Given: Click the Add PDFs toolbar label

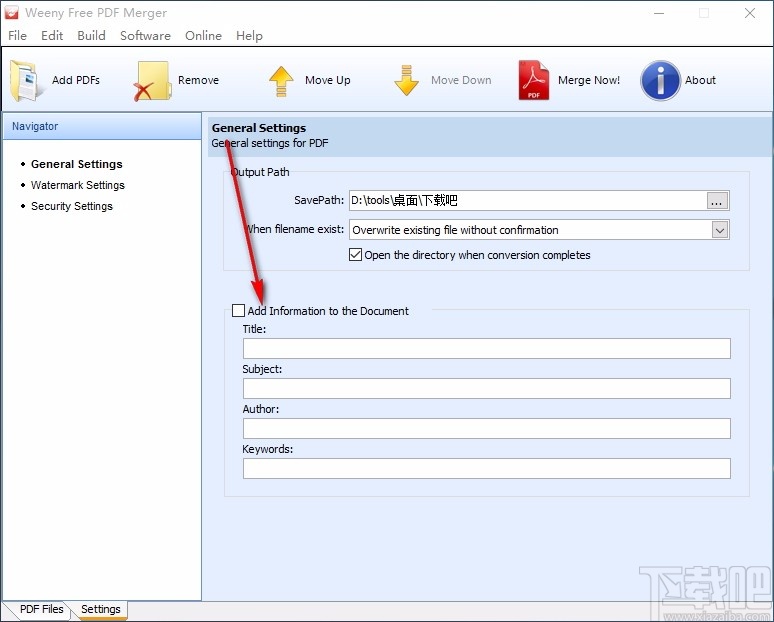Looking at the screenshot, I should click(x=76, y=80).
